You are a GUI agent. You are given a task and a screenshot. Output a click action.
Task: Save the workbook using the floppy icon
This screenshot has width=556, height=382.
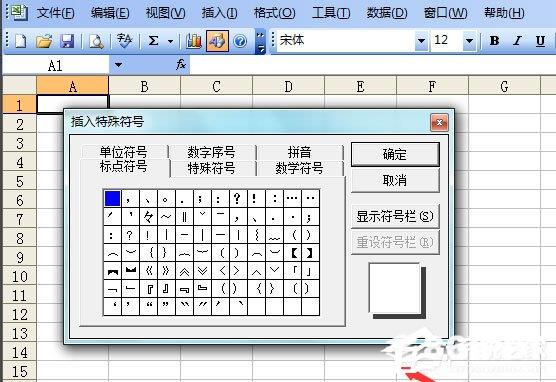click(x=67, y=41)
